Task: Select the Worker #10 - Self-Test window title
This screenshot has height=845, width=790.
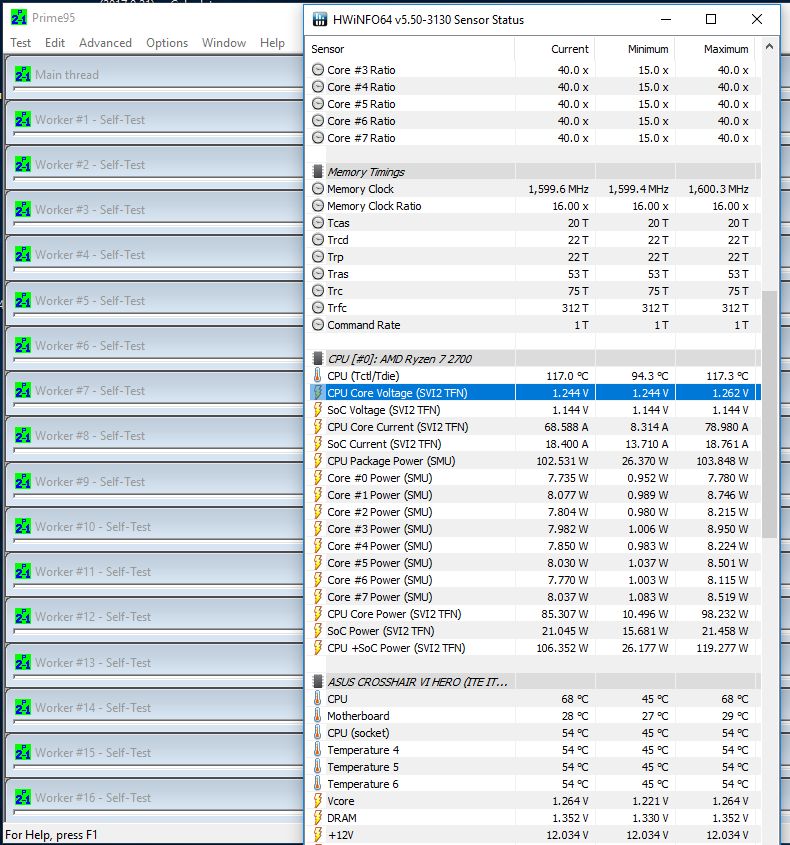Action: click(x=93, y=527)
